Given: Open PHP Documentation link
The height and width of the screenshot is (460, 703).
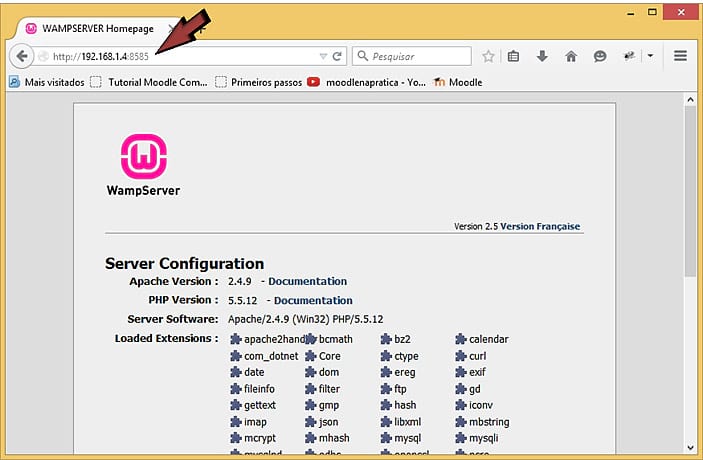Looking at the screenshot, I should (x=313, y=300).
